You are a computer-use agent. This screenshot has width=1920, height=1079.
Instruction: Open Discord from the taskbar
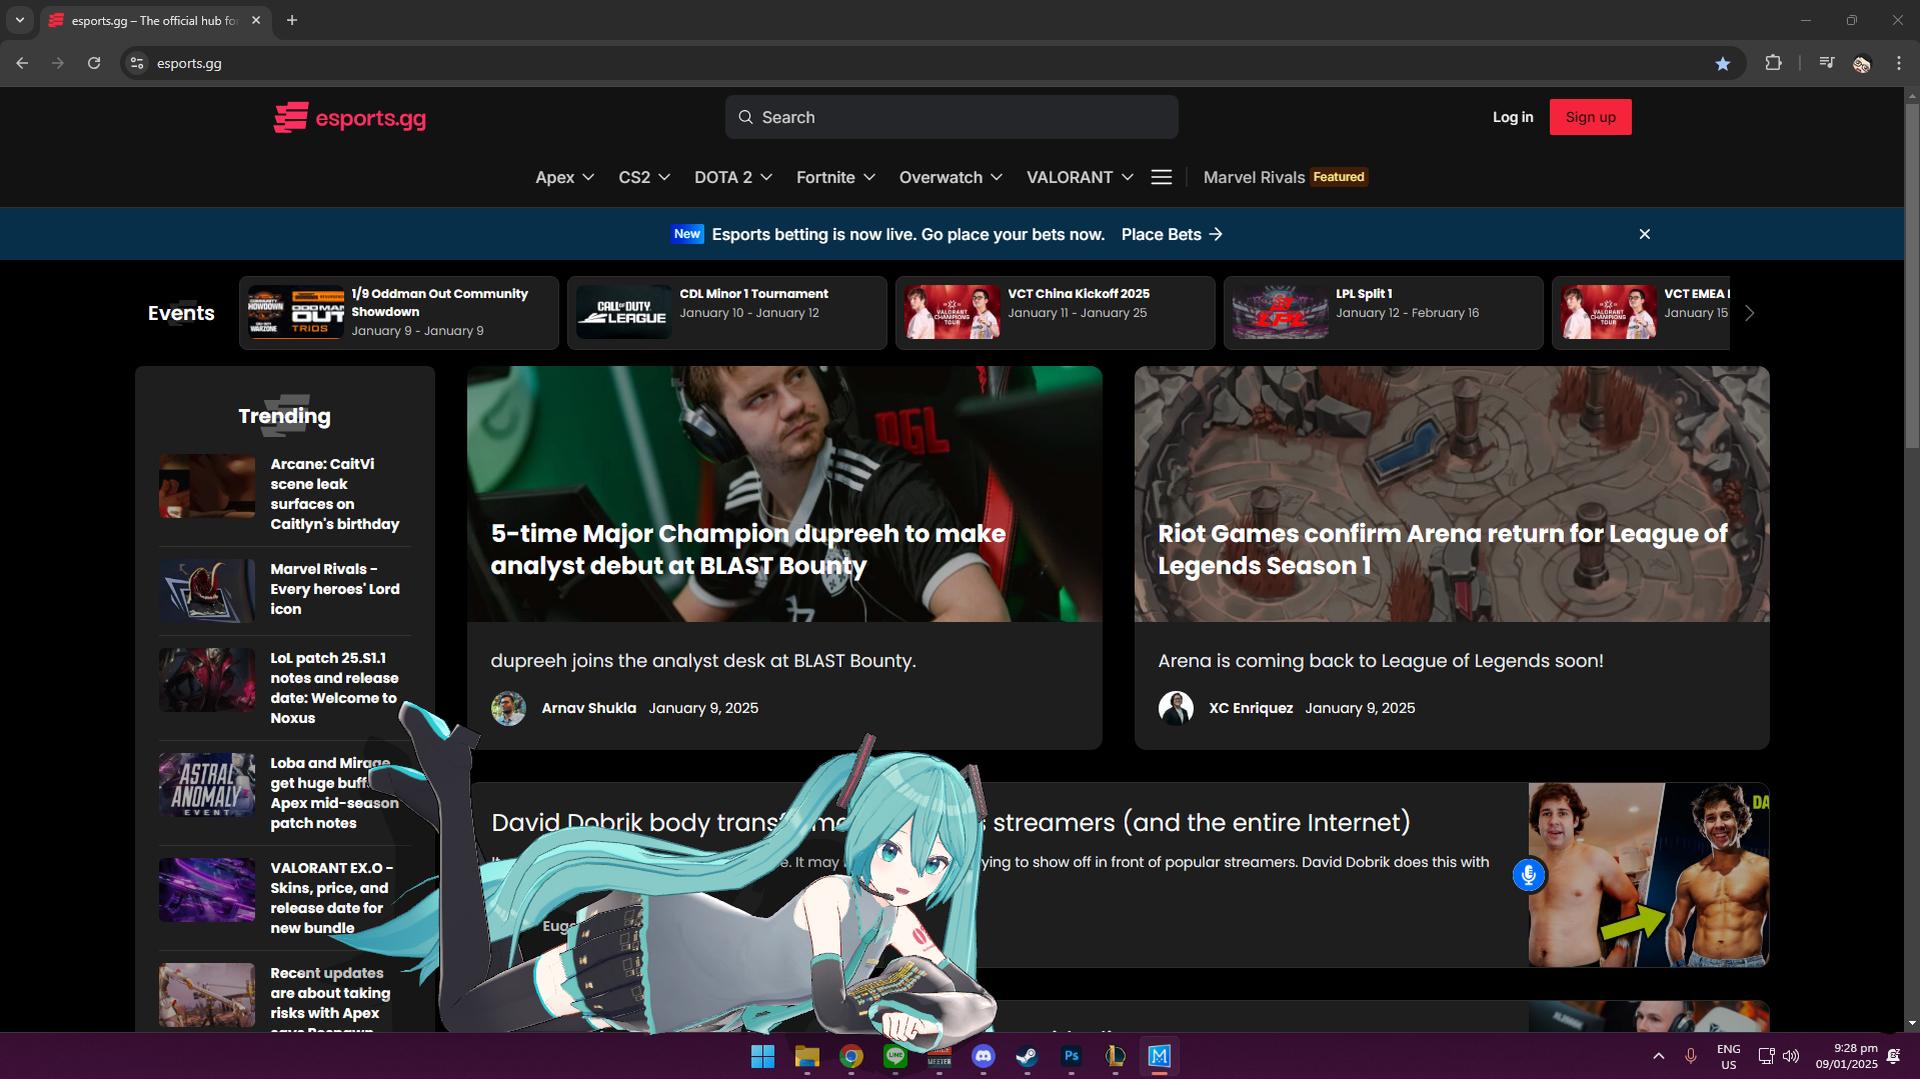[x=983, y=1056]
